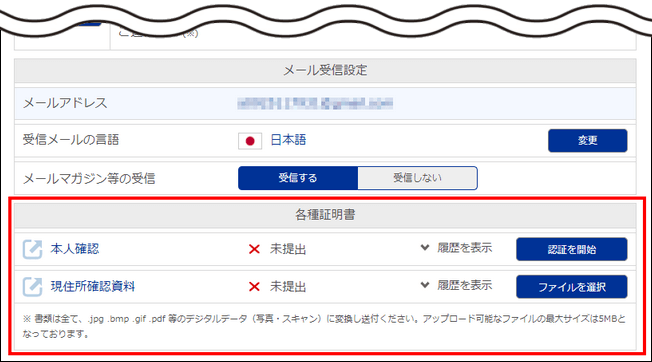
Task: Click the ファイルを選択 button
Action: click(x=571, y=287)
